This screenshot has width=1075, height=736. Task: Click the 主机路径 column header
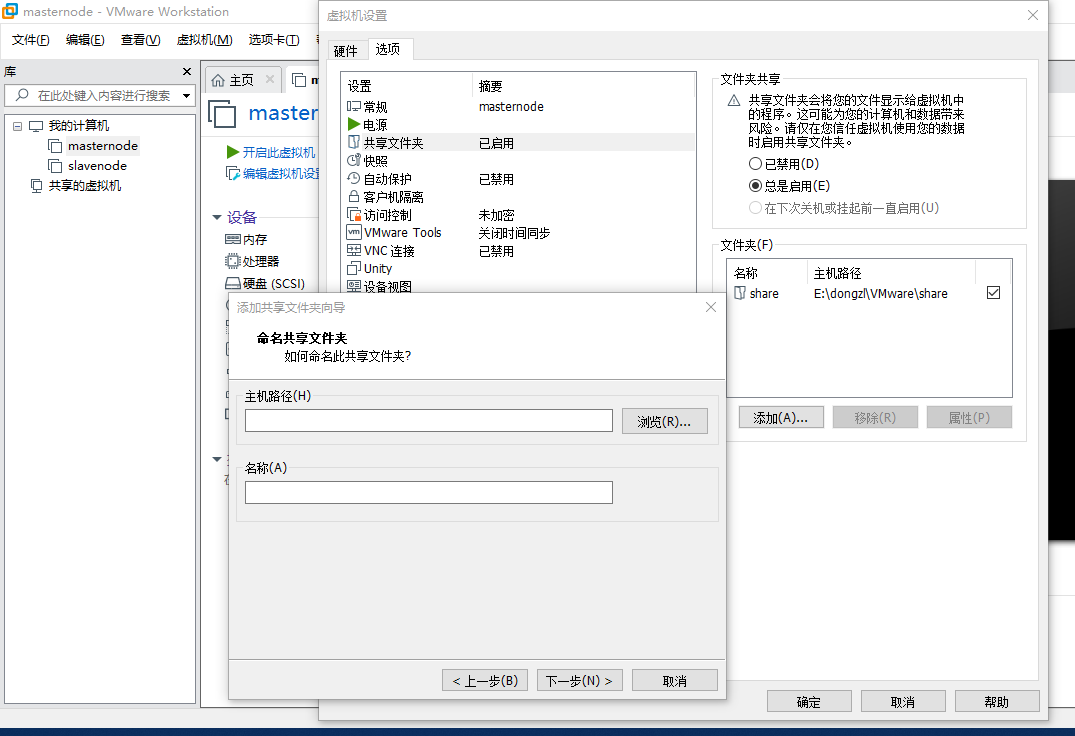click(x=837, y=273)
